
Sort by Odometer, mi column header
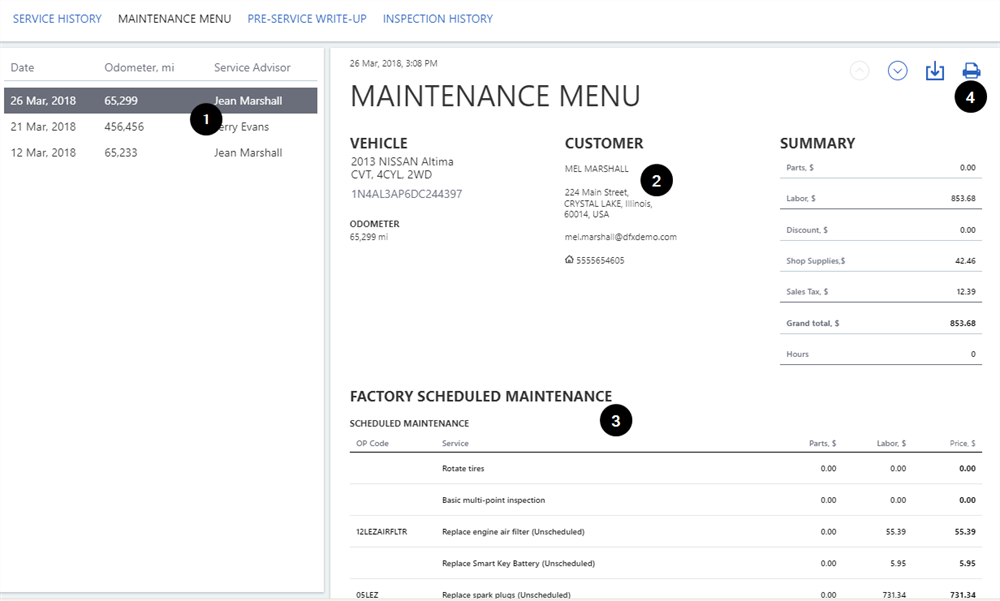139,68
